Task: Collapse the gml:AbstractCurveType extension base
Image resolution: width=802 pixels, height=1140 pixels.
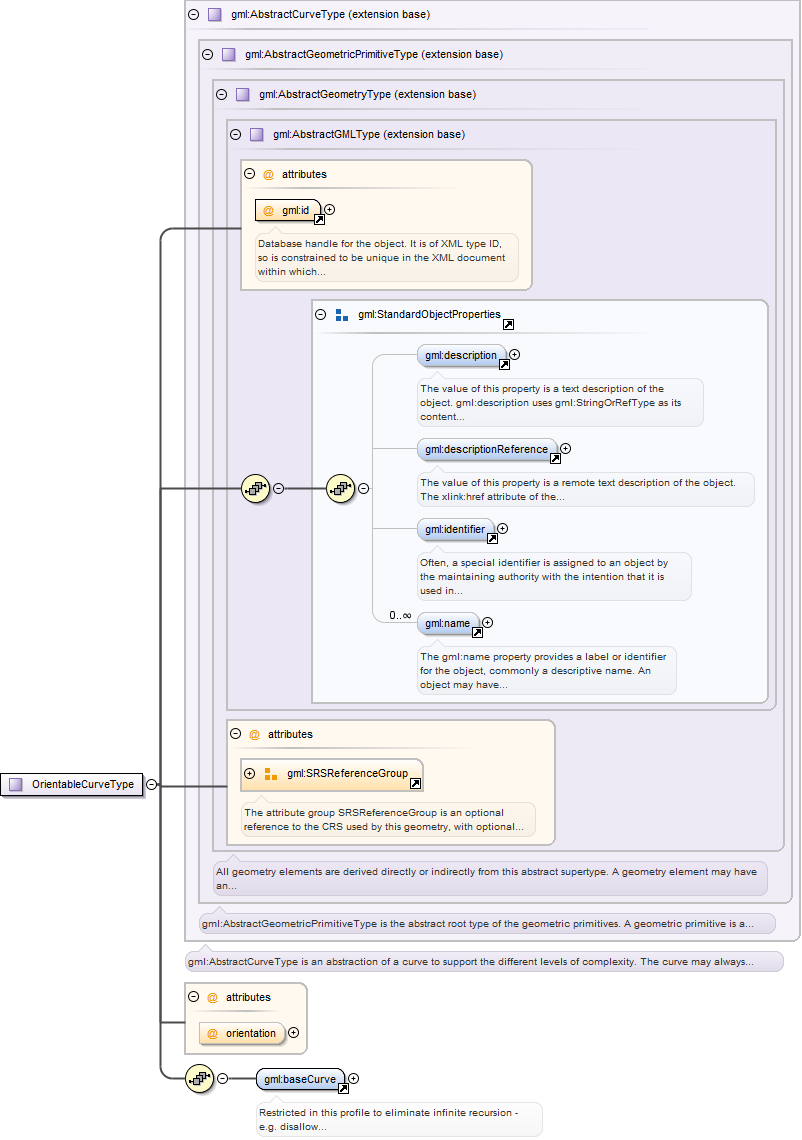Action: (193, 14)
